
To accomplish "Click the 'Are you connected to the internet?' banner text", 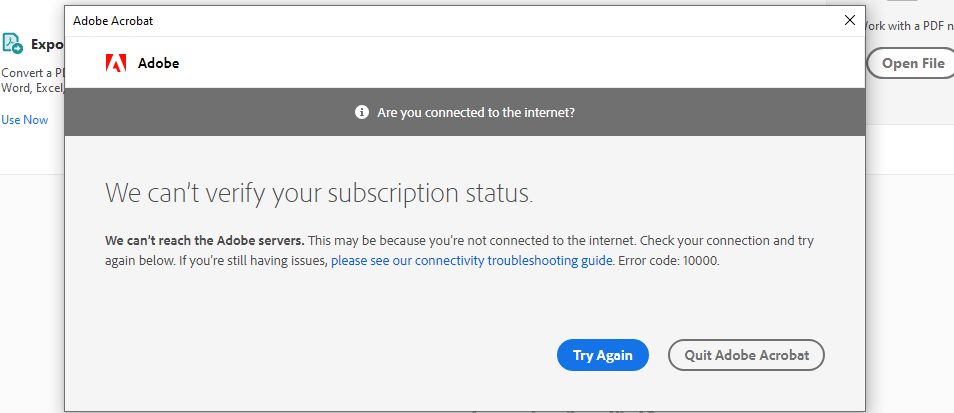I will click(x=476, y=113).
